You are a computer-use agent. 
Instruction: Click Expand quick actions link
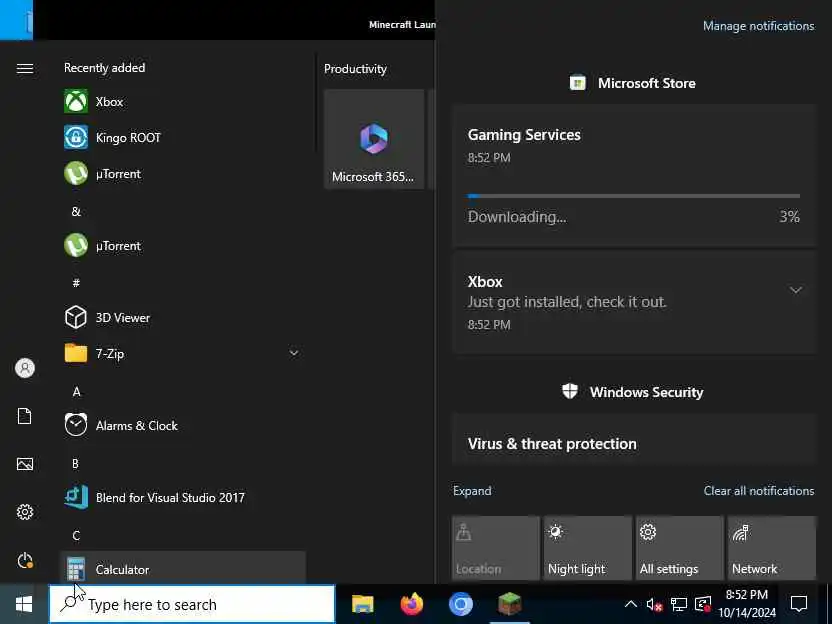[x=472, y=491]
